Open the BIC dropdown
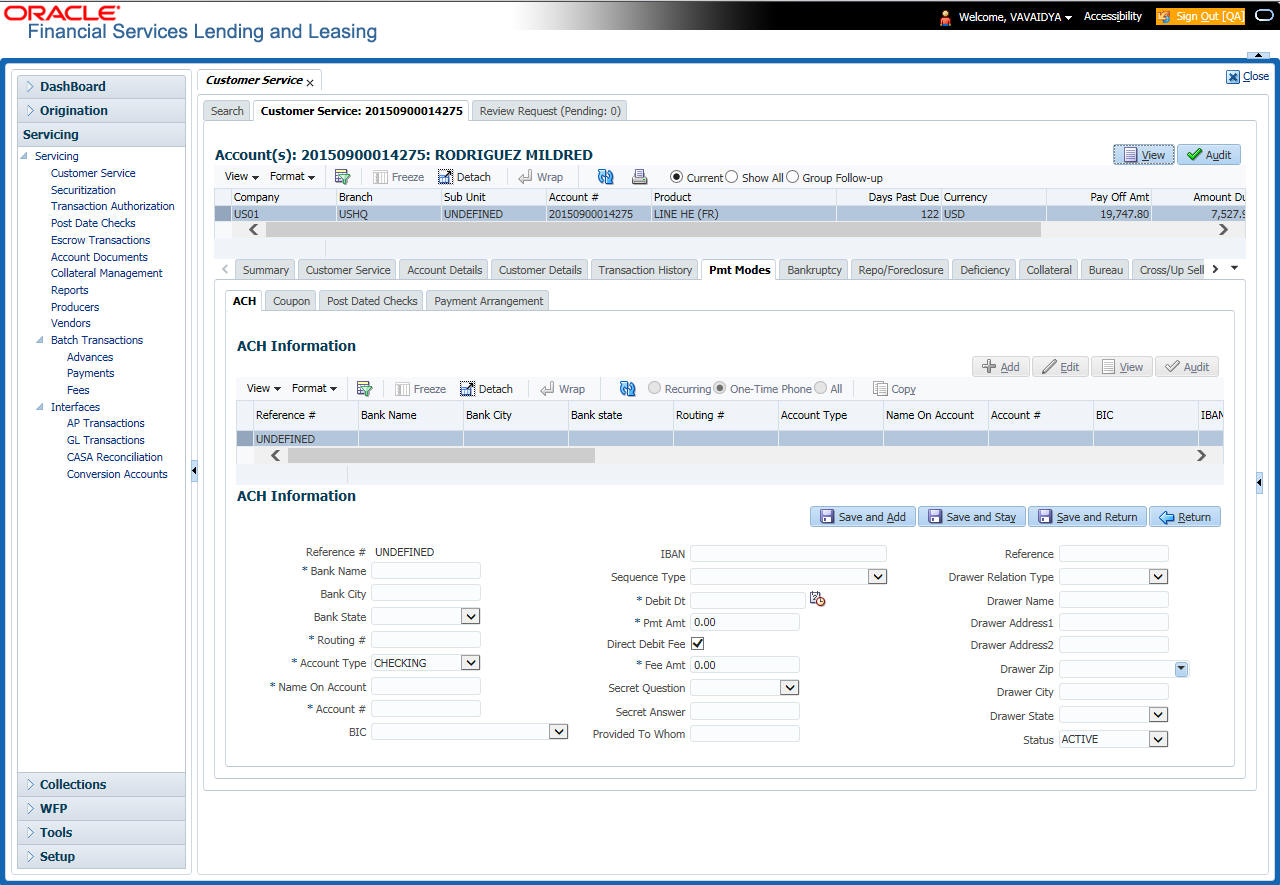Viewport: 1280px width, 885px height. tap(558, 732)
